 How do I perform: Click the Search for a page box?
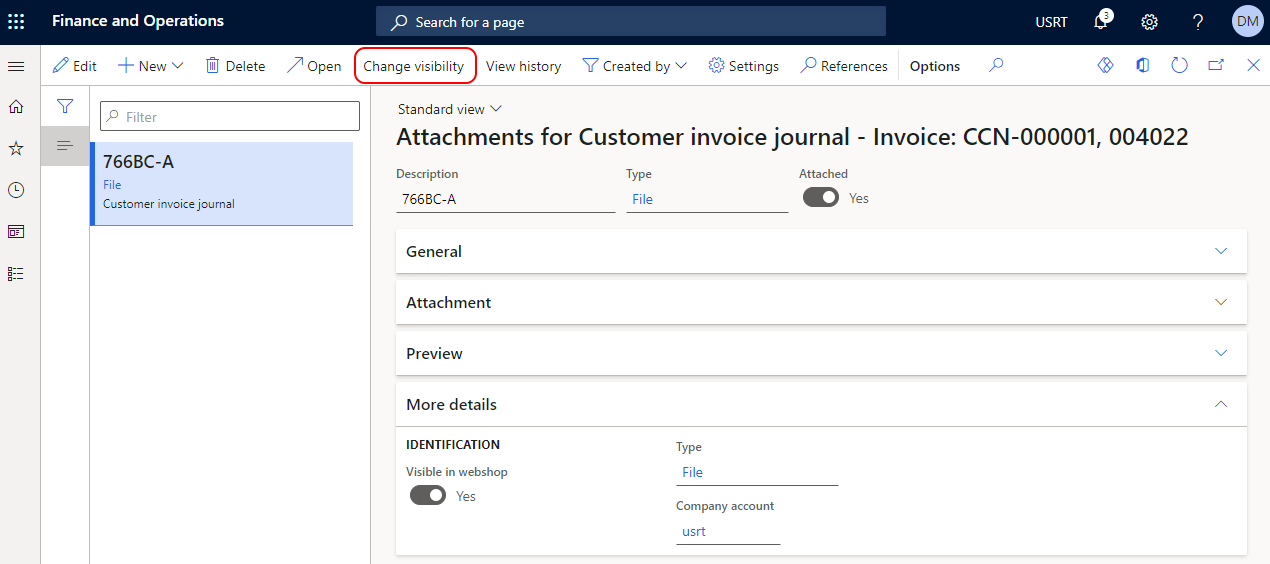tap(631, 21)
